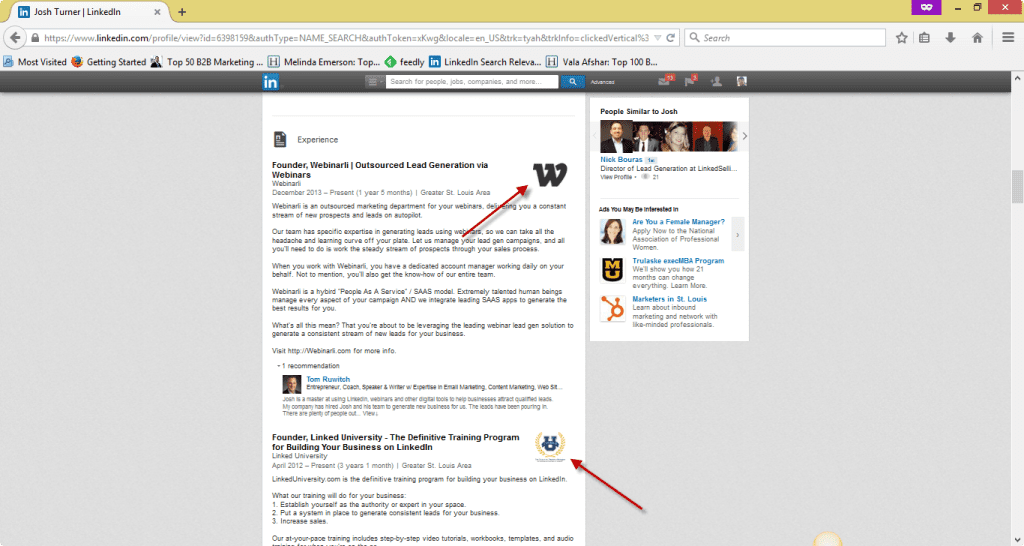The image size is (1024, 546).
Task: Open the LinkedIn Search Relevance bookmark
Action: click(485, 62)
